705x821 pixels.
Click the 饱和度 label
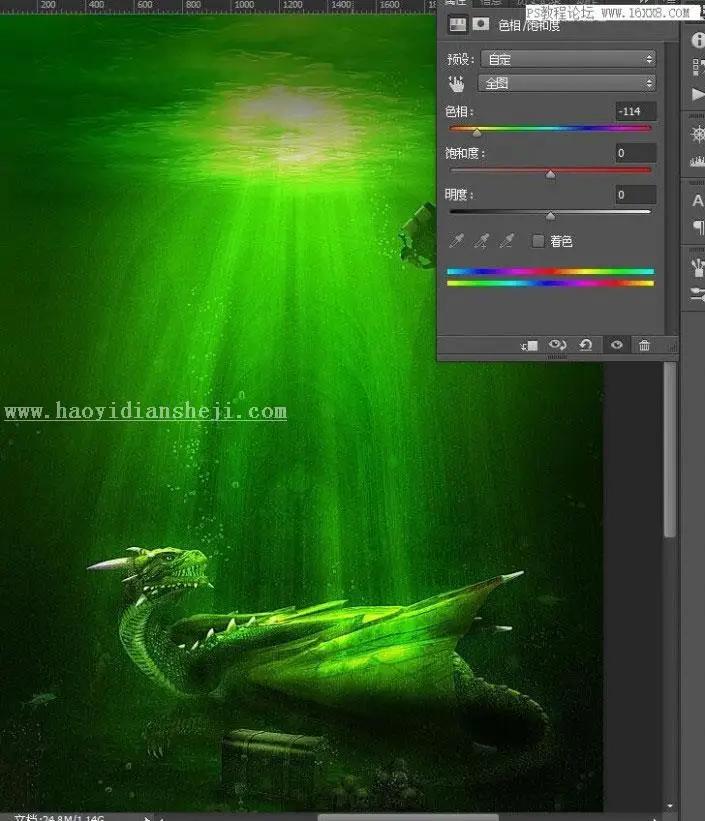pos(465,153)
